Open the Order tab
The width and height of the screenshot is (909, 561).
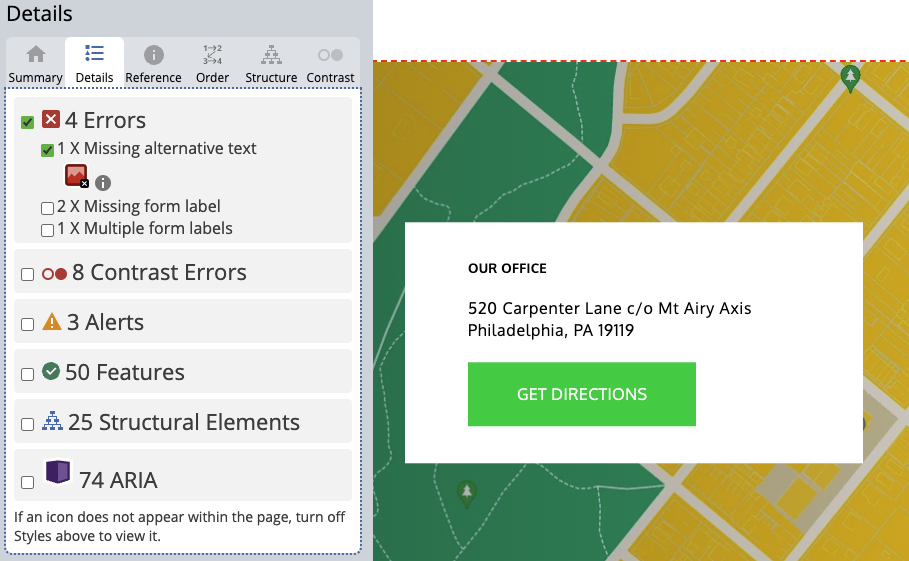pos(212,64)
